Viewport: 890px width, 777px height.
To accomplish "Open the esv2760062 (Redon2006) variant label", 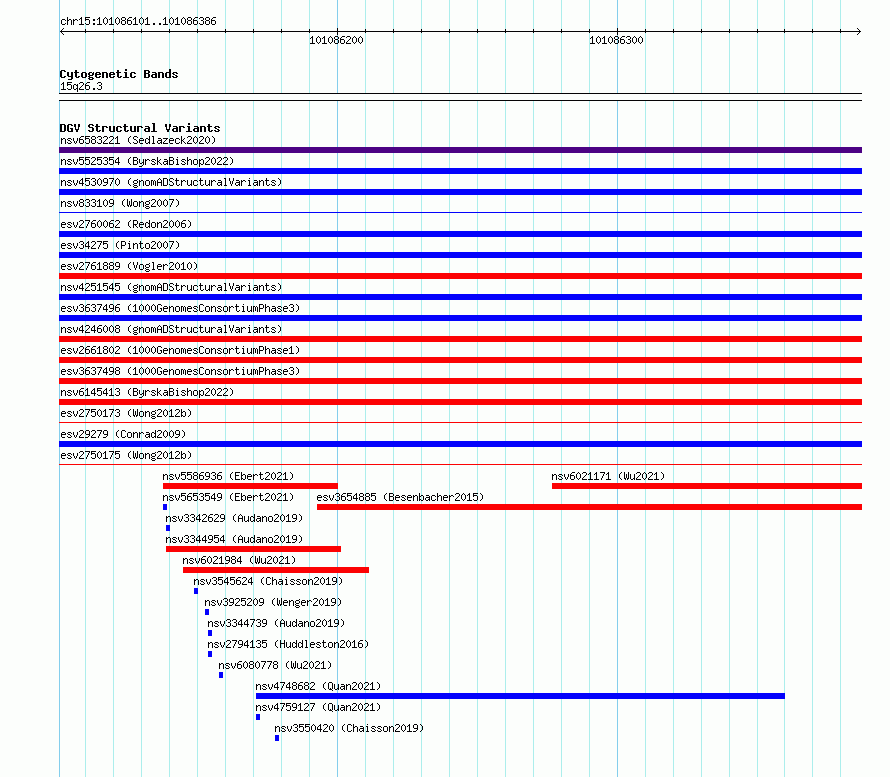I will tap(126, 224).
